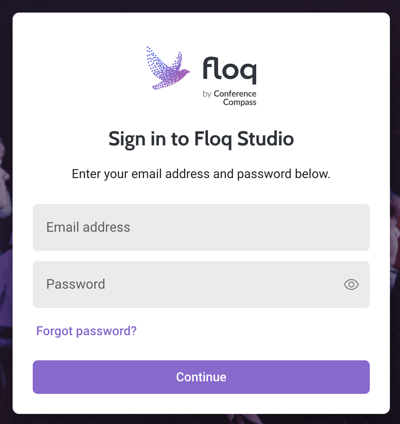Select the "Sign in to Floq Studio" heading
This screenshot has height=424, width=400.
click(201, 139)
